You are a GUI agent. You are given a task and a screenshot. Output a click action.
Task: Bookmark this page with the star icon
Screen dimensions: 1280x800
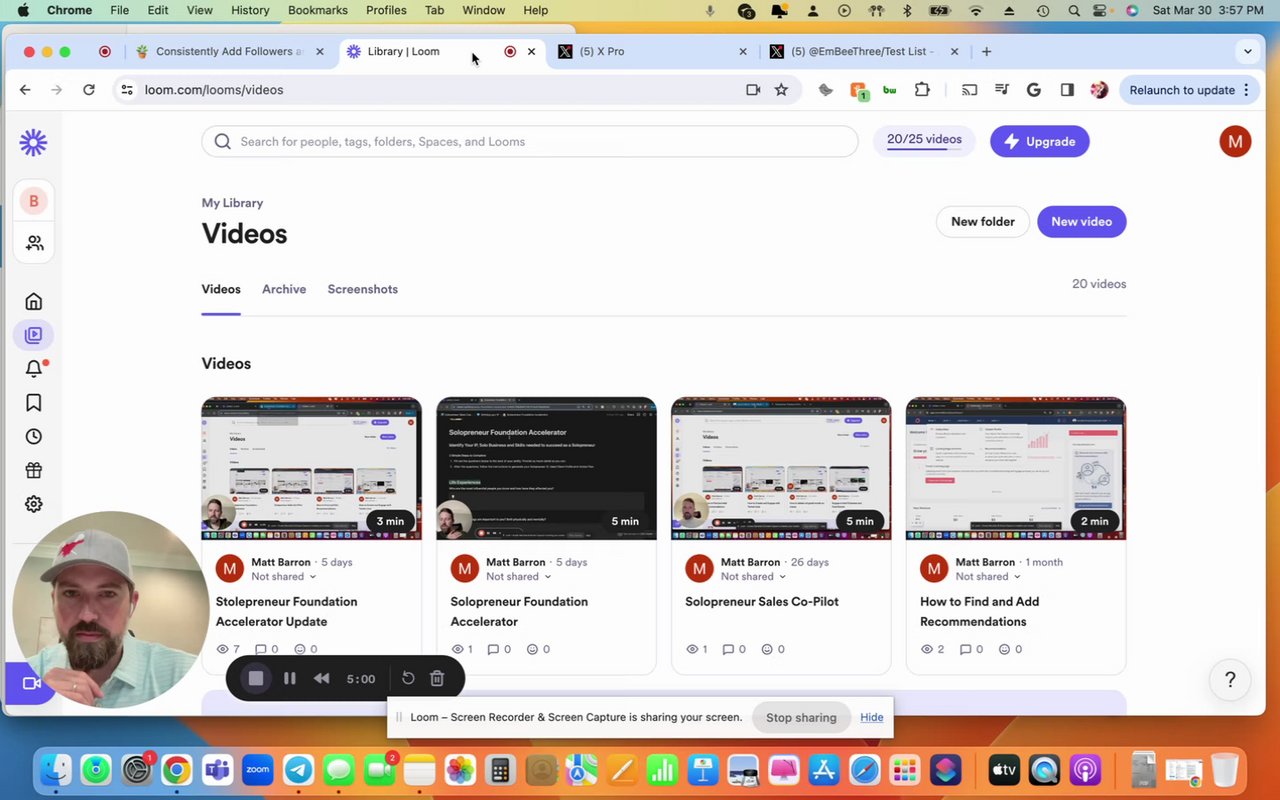pyautogui.click(x=781, y=90)
